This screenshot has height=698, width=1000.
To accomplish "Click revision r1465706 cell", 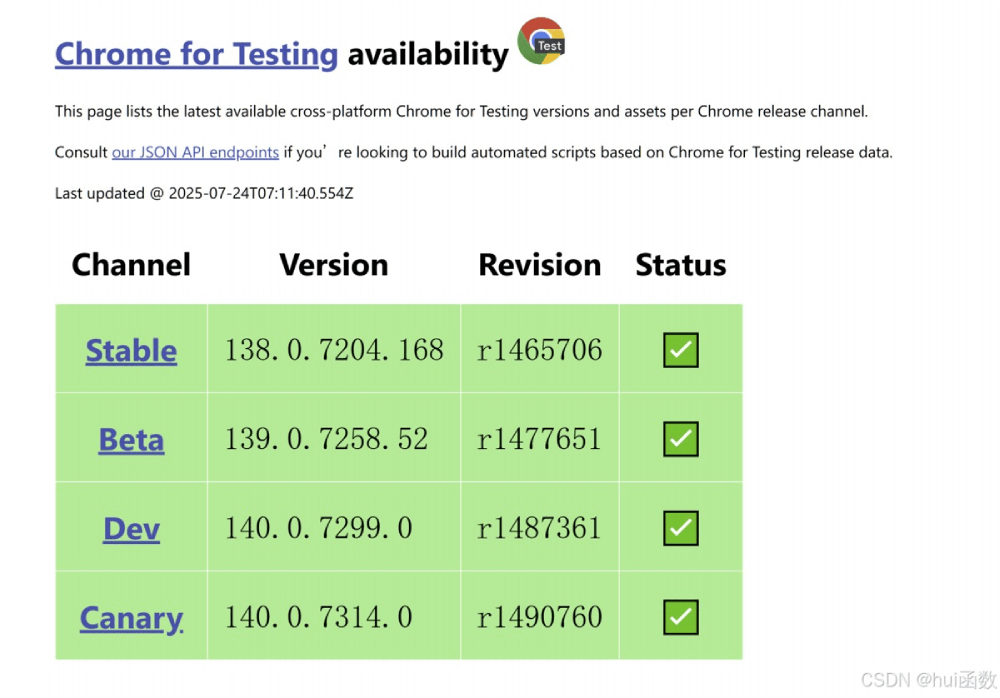I will pyautogui.click(x=540, y=350).
